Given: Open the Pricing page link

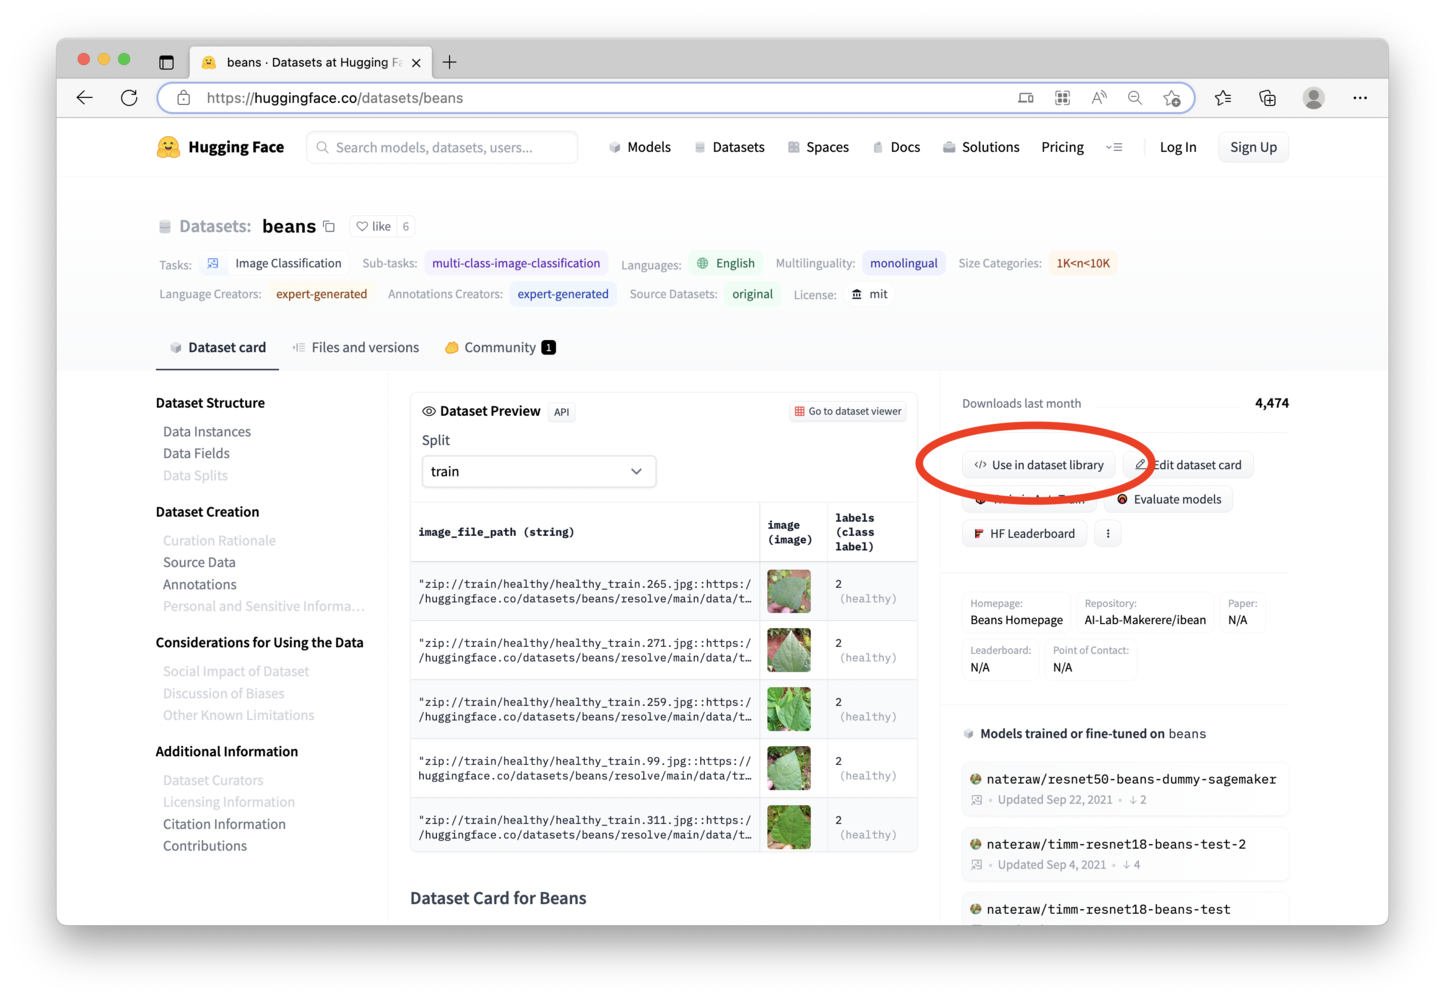Looking at the screenshot, I should tap(1062, 147).
